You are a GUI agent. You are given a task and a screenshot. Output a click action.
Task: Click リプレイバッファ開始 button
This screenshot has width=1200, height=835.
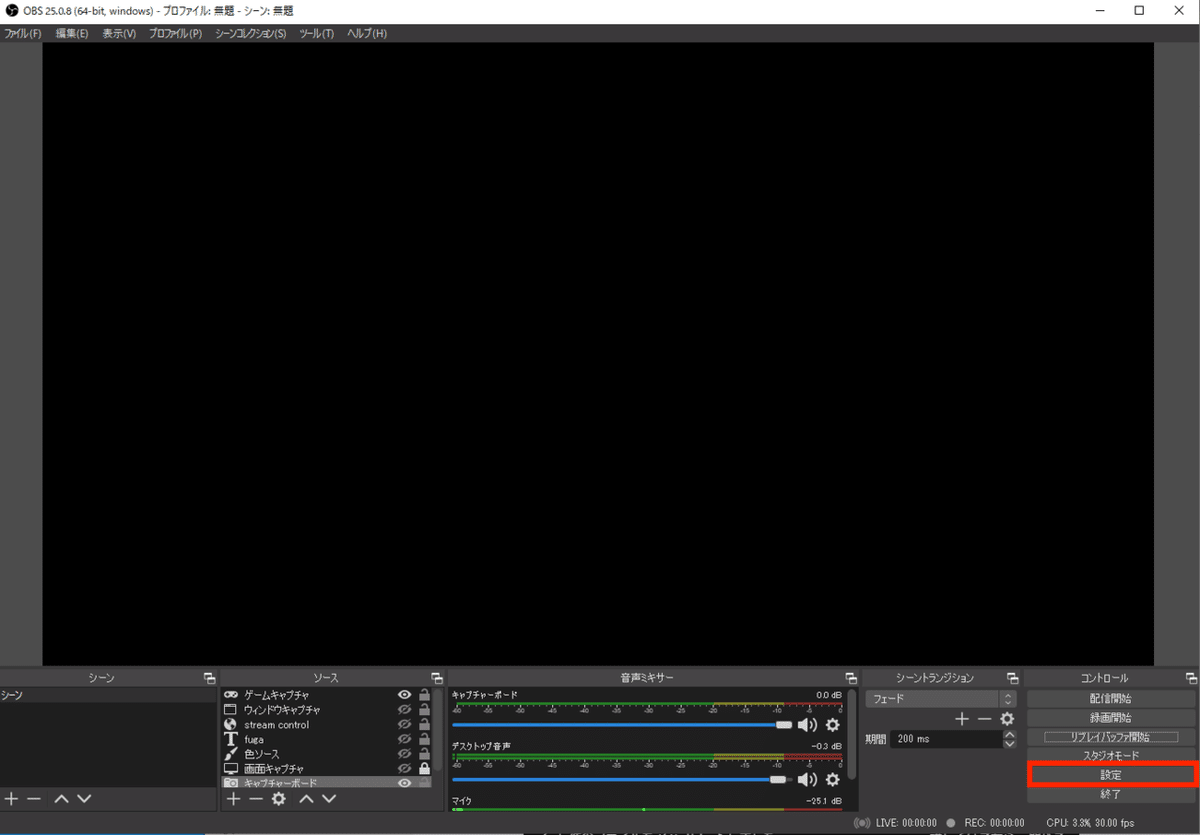pos(1110,736)
